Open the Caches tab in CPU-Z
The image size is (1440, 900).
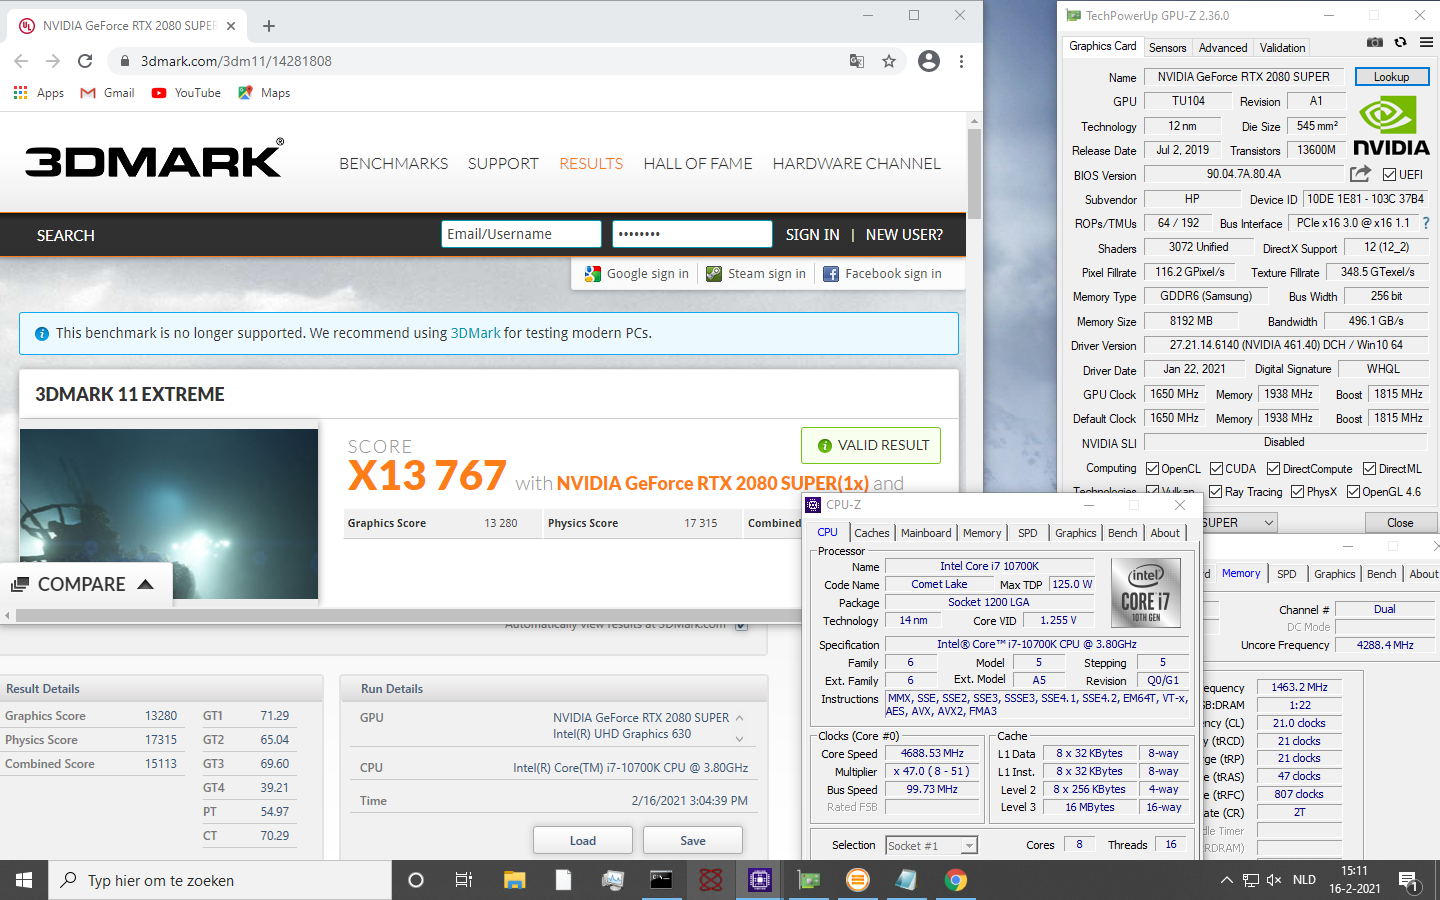[872, 533]
